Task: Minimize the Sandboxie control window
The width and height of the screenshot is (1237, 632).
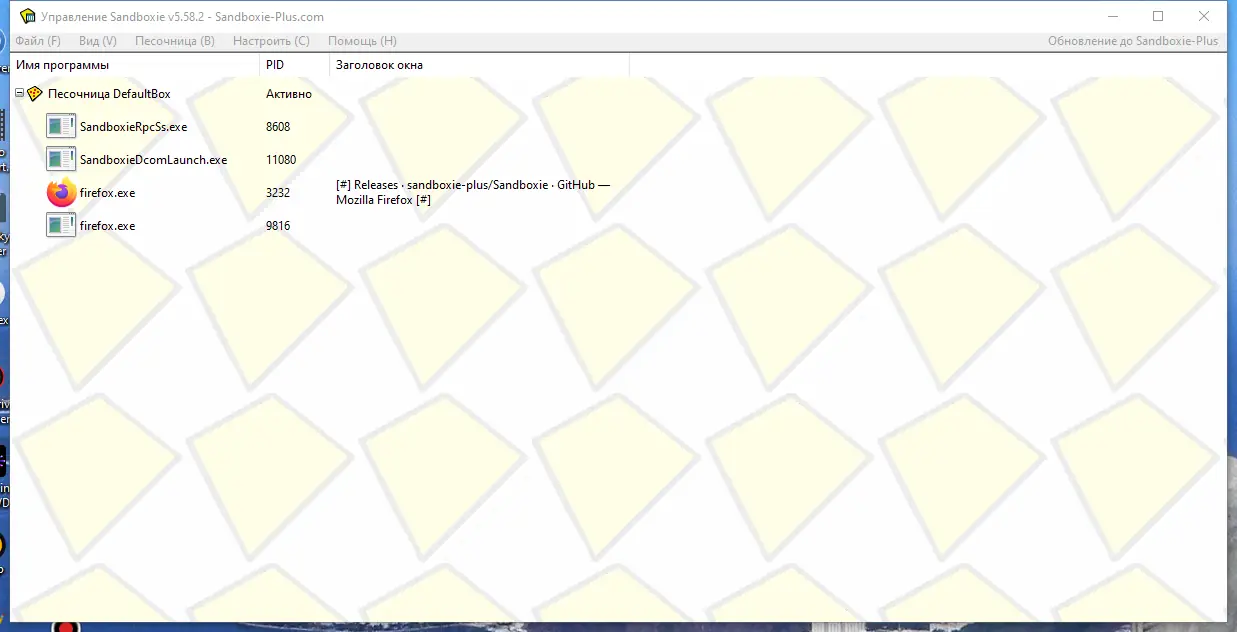Action: click(x=1112, y=16)
